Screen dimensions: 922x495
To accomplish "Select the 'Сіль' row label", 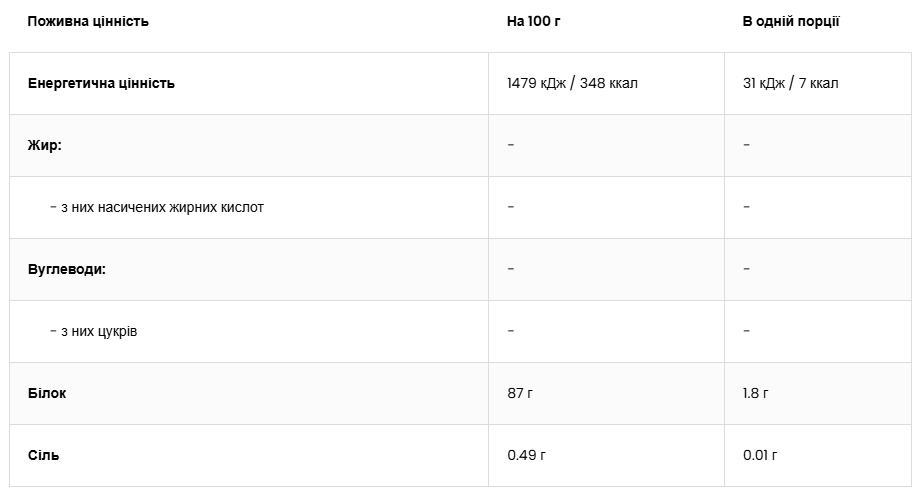I will click(x=44, y=455).
